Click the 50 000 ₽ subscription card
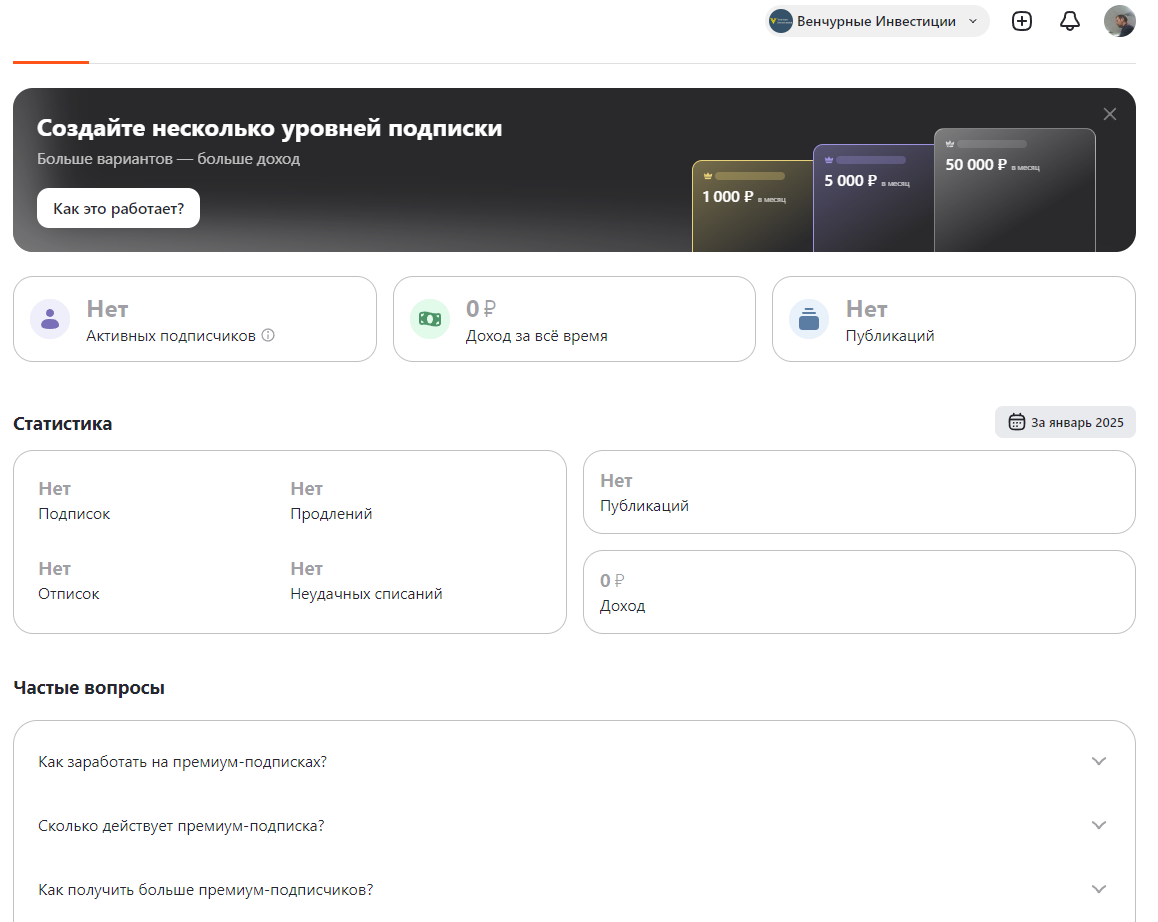Screen dimensions: 1158x922 pyautogui.click(x=1015, y=190)
